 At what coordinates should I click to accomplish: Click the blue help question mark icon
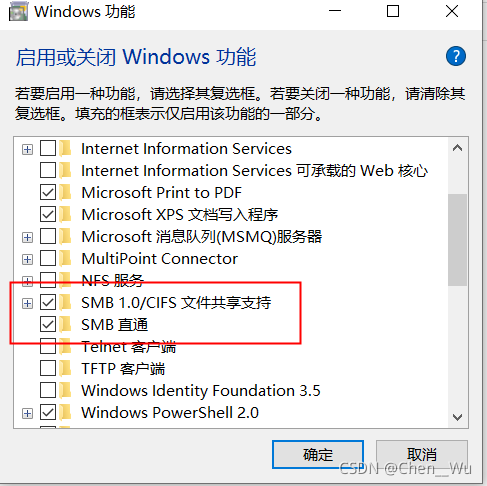point(456,56)
